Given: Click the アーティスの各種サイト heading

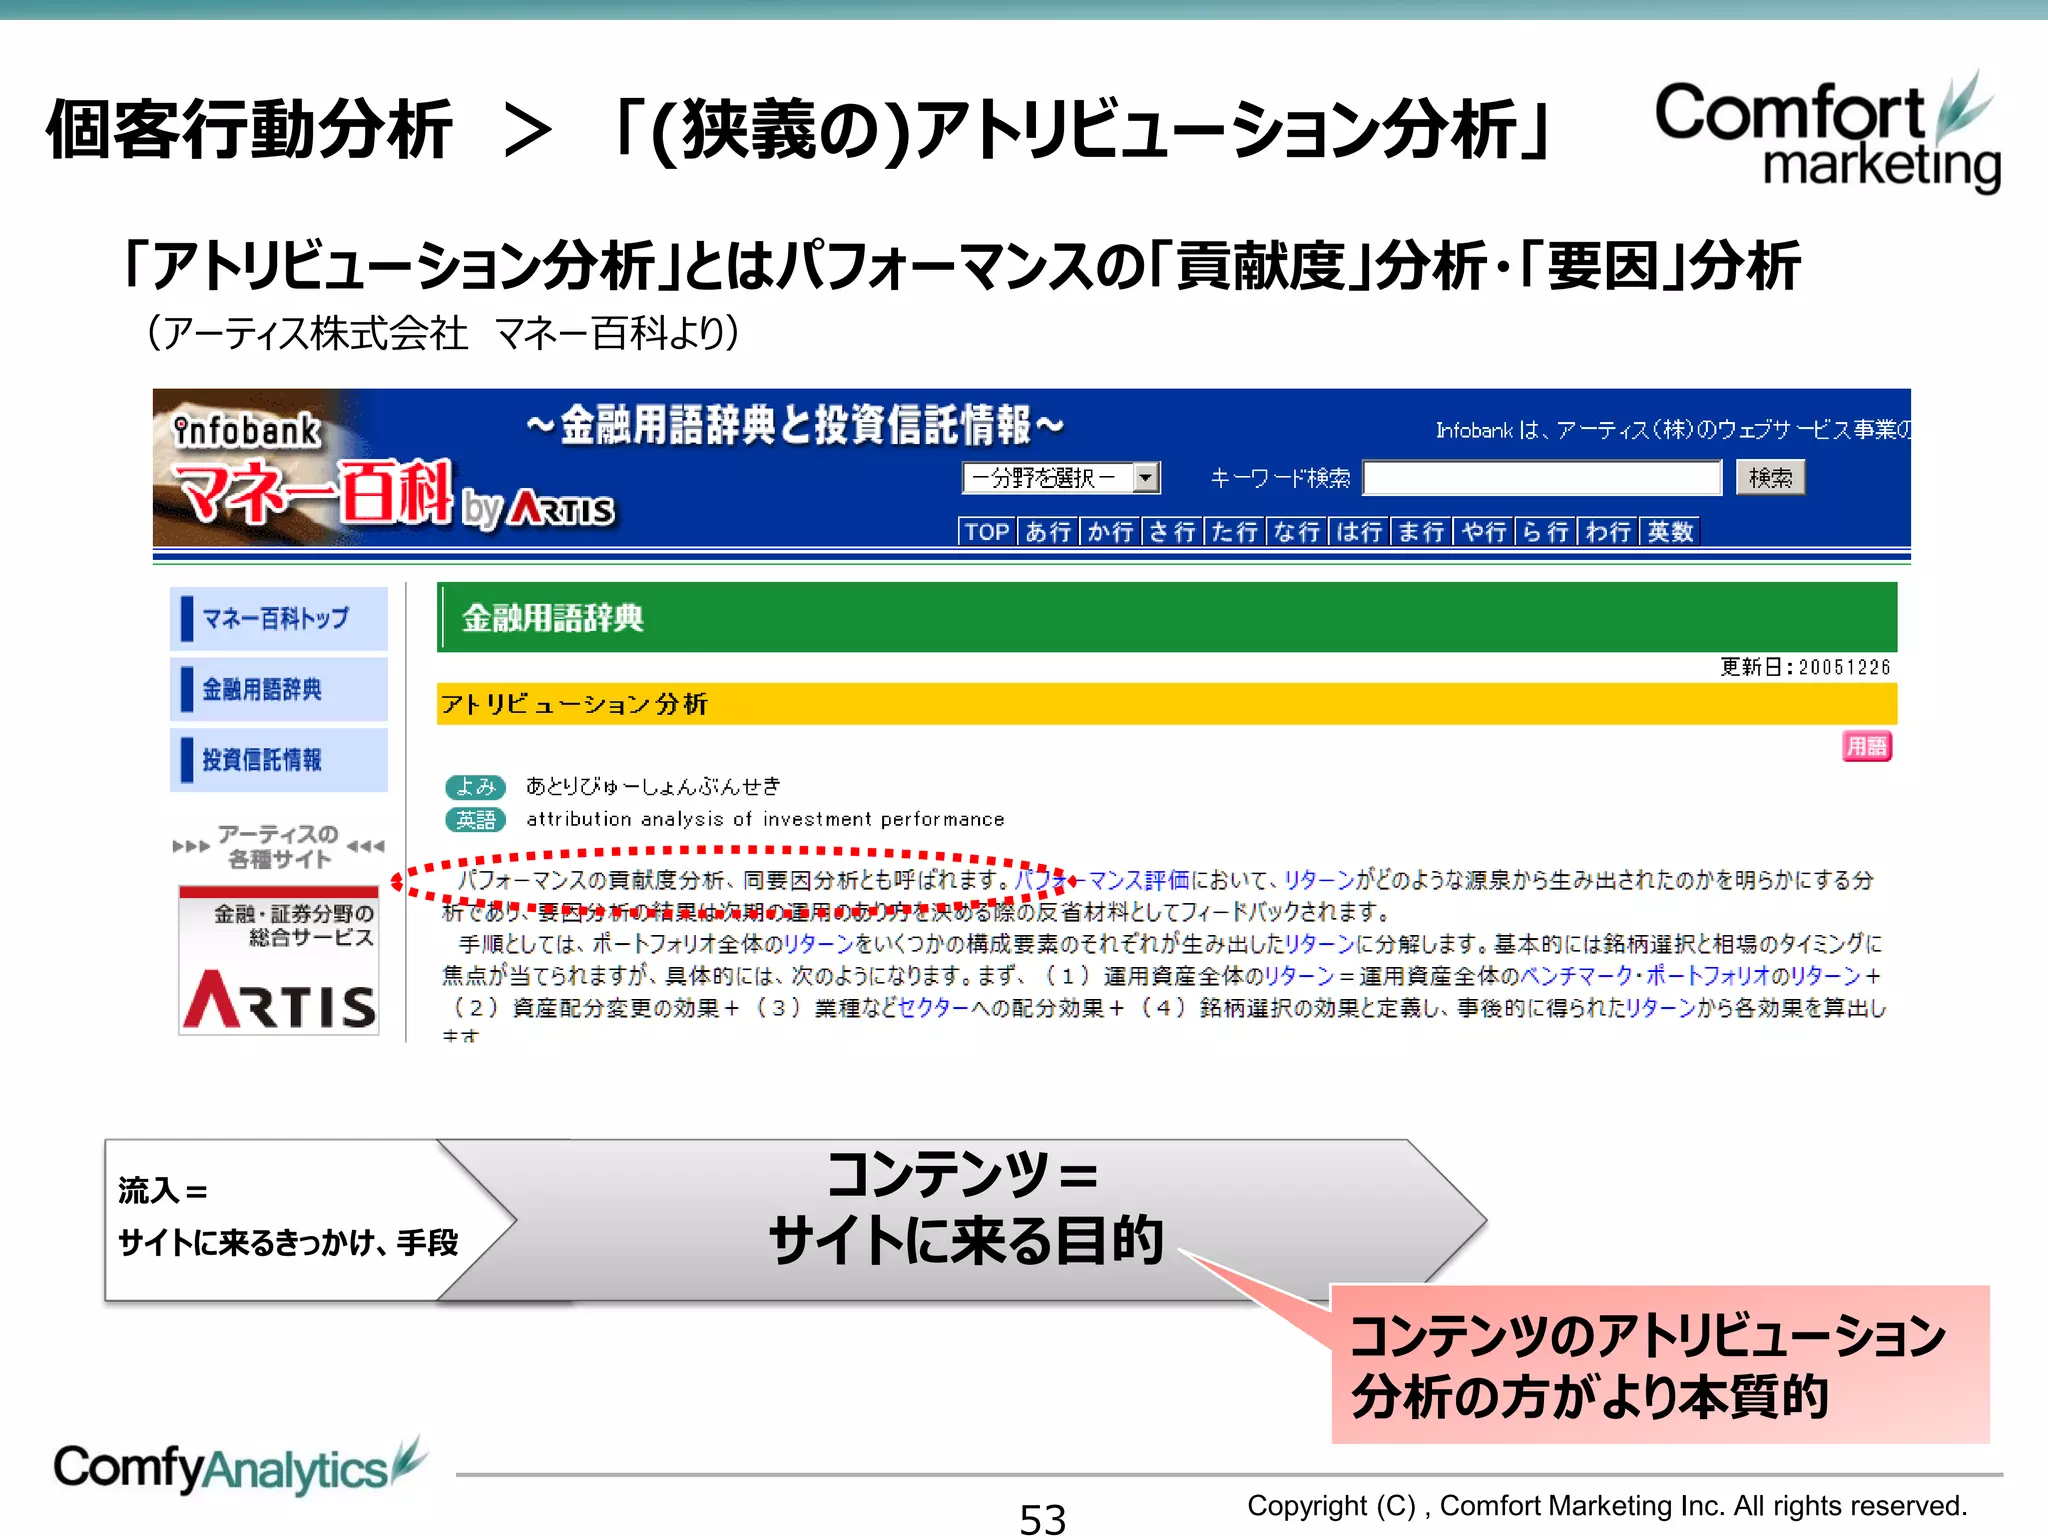Looking at the screenshot, I should [279, 846].
